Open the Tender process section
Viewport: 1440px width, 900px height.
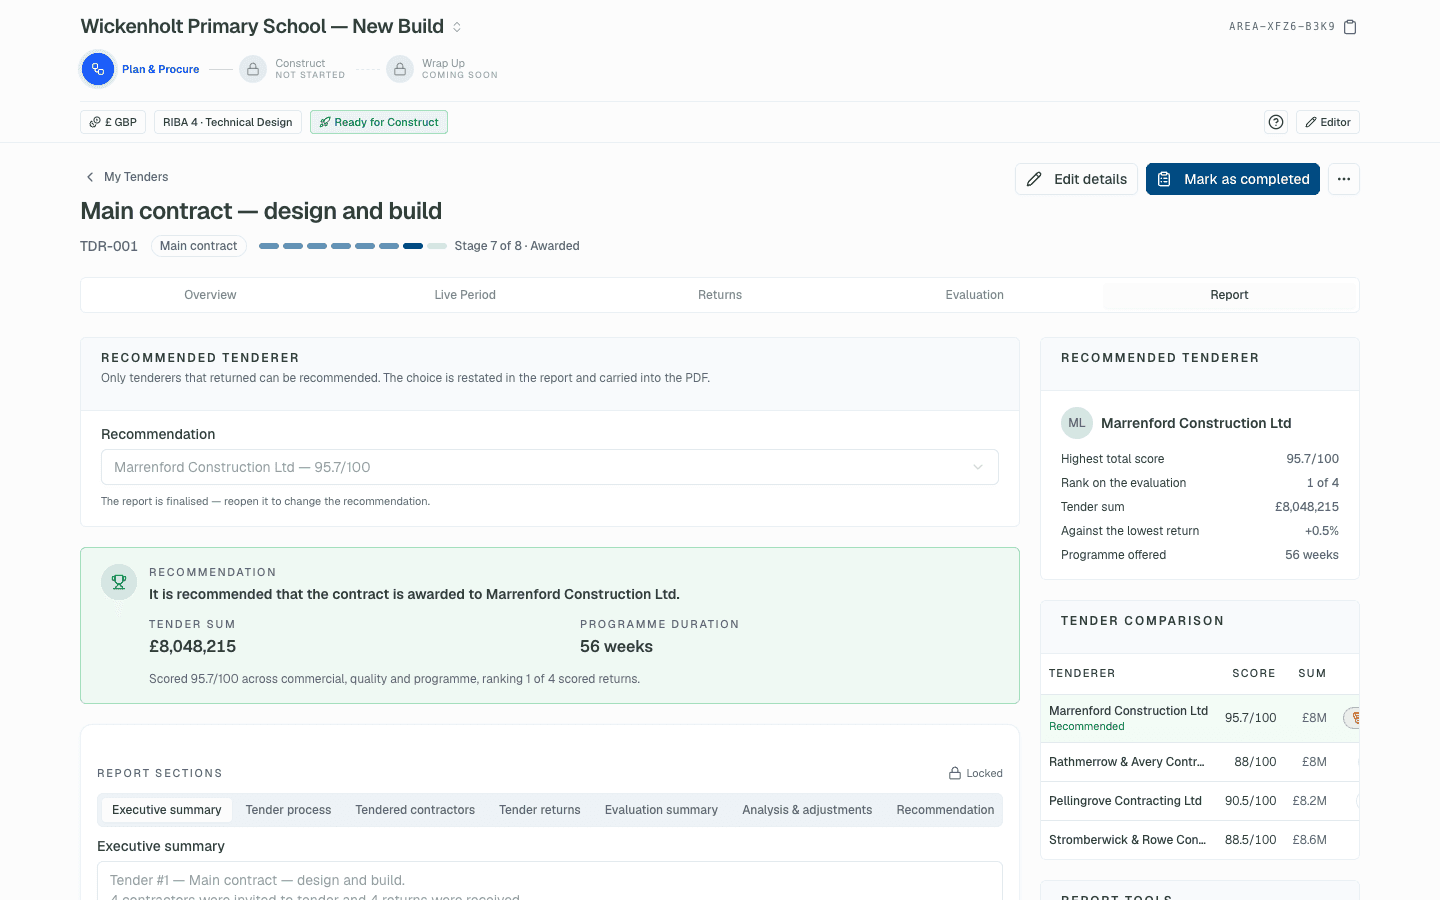tap(288, 810)
